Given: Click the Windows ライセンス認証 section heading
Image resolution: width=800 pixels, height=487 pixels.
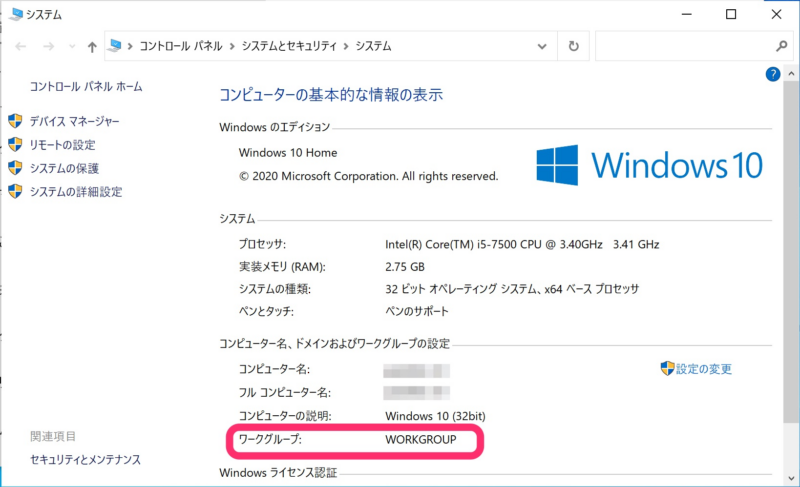Looking at the screenshot, I should pos(278,473).
